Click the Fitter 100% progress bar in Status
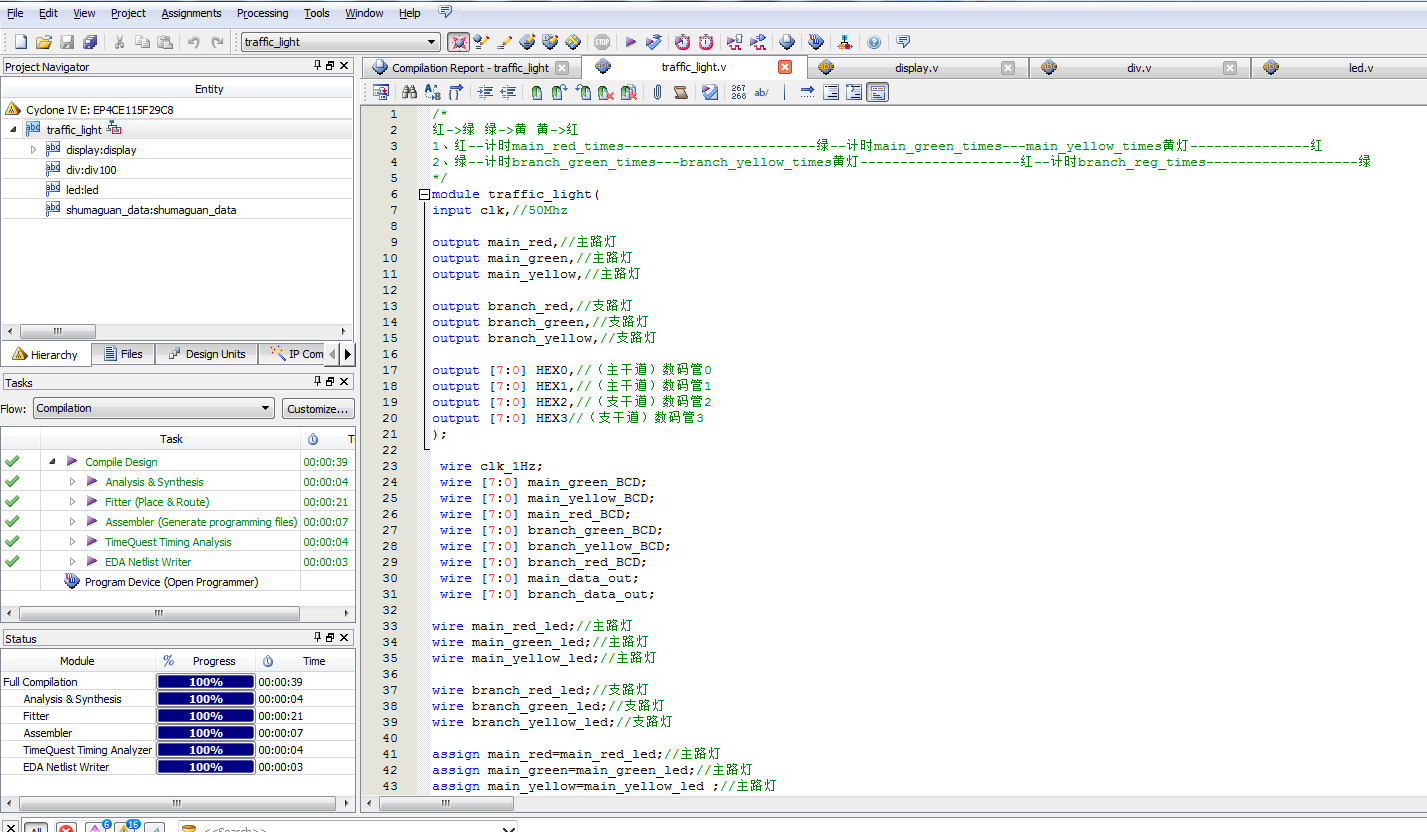 pyautogui.click(x=205, y=716)
